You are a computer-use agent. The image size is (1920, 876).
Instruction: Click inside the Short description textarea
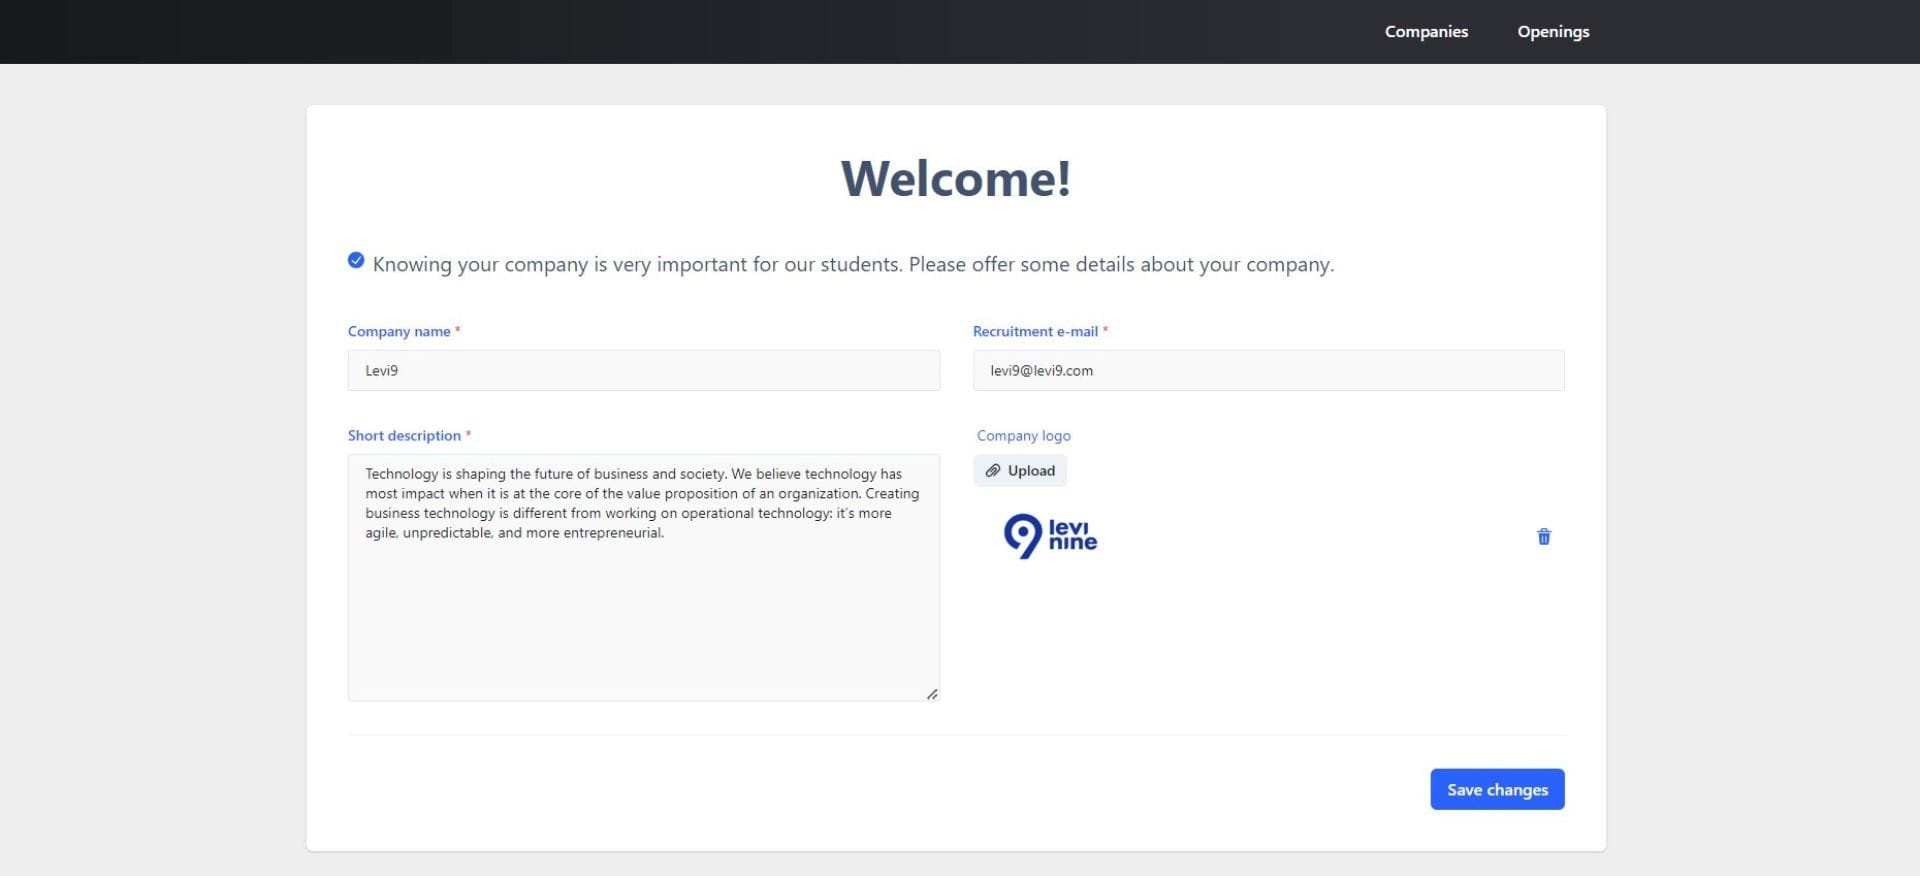(643, 600)
